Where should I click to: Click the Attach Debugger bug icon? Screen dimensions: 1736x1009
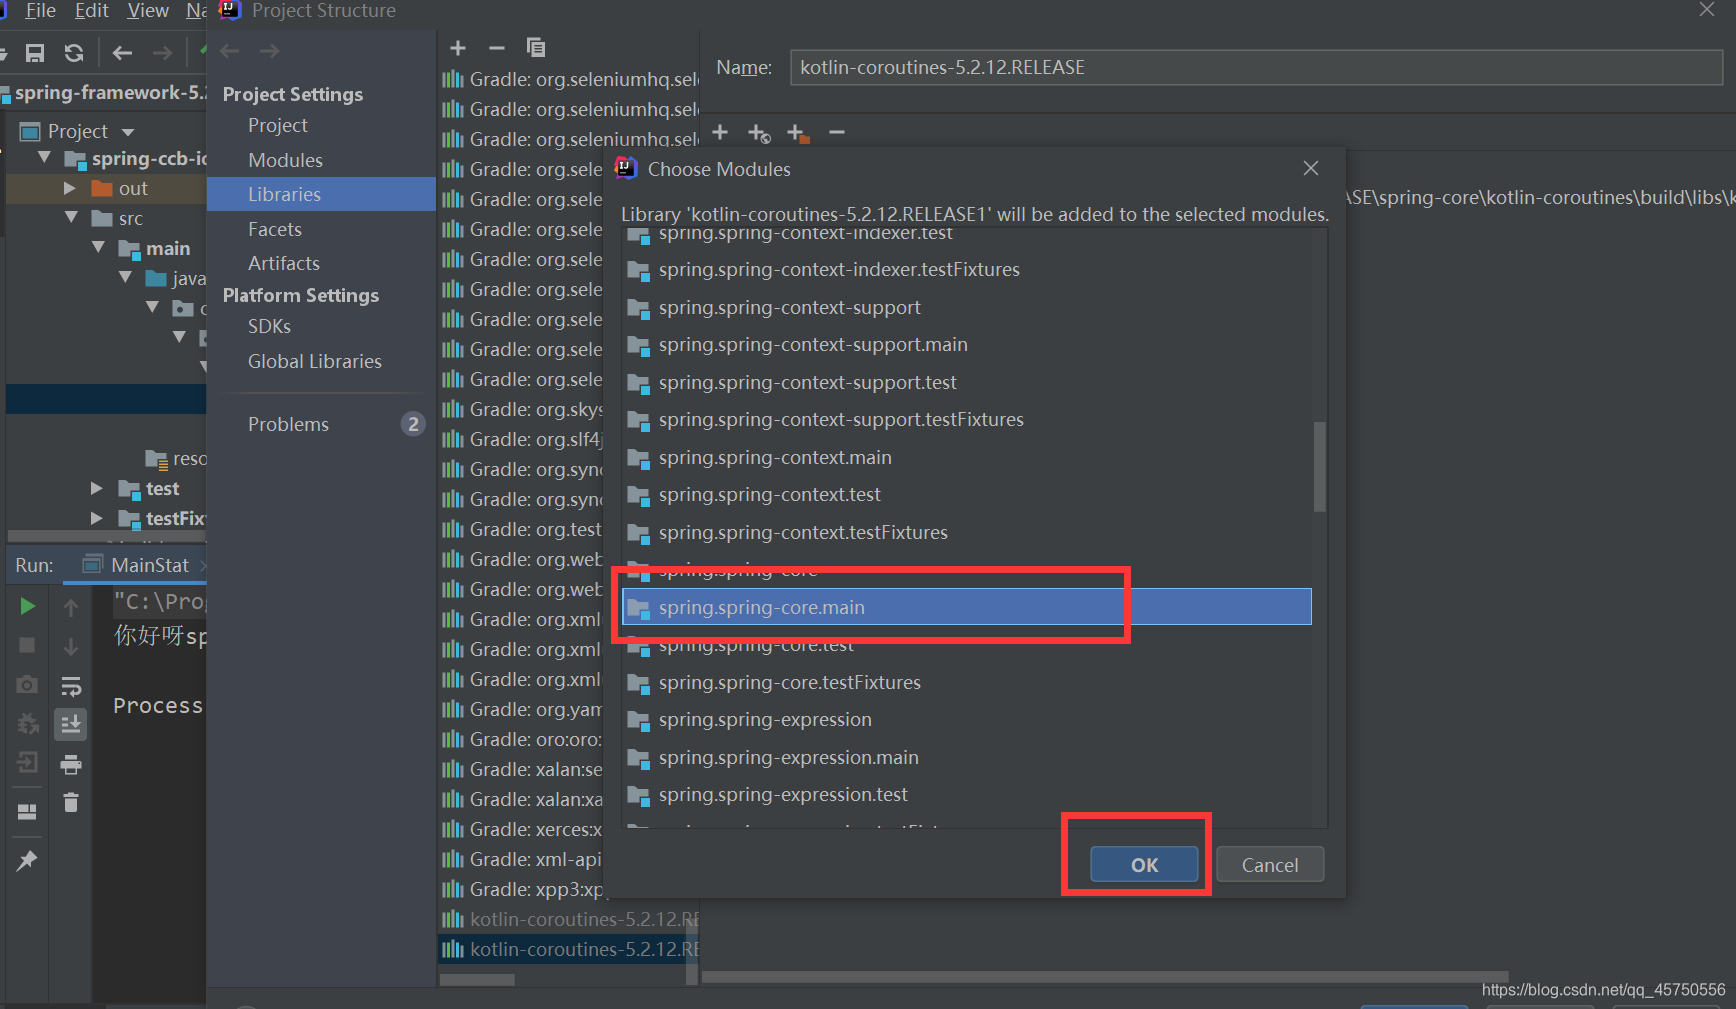click(x=28, y=724)
